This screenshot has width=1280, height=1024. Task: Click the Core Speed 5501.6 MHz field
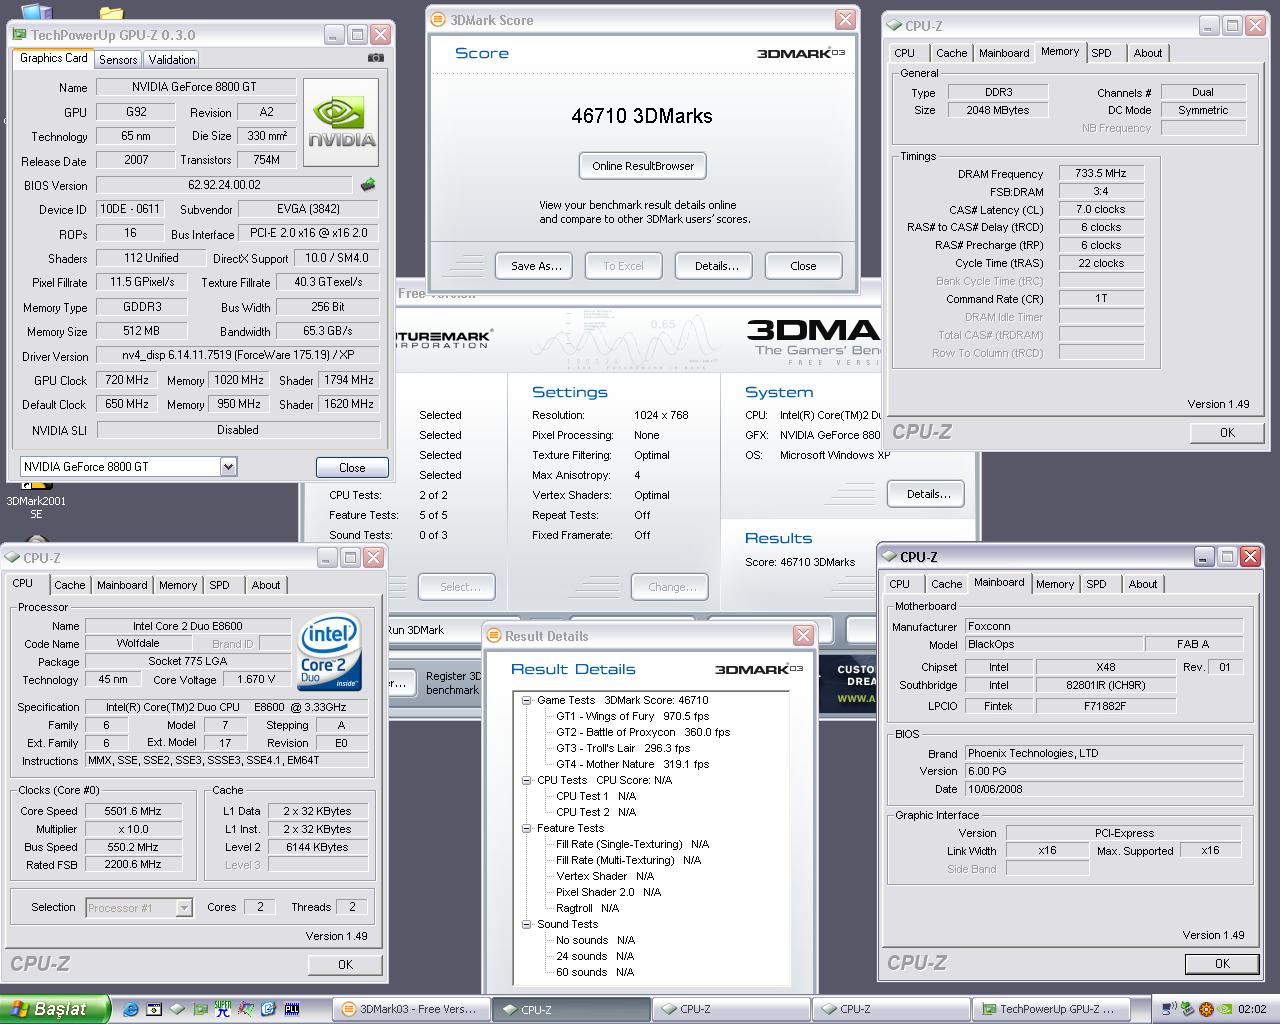[x=132, y=811]
